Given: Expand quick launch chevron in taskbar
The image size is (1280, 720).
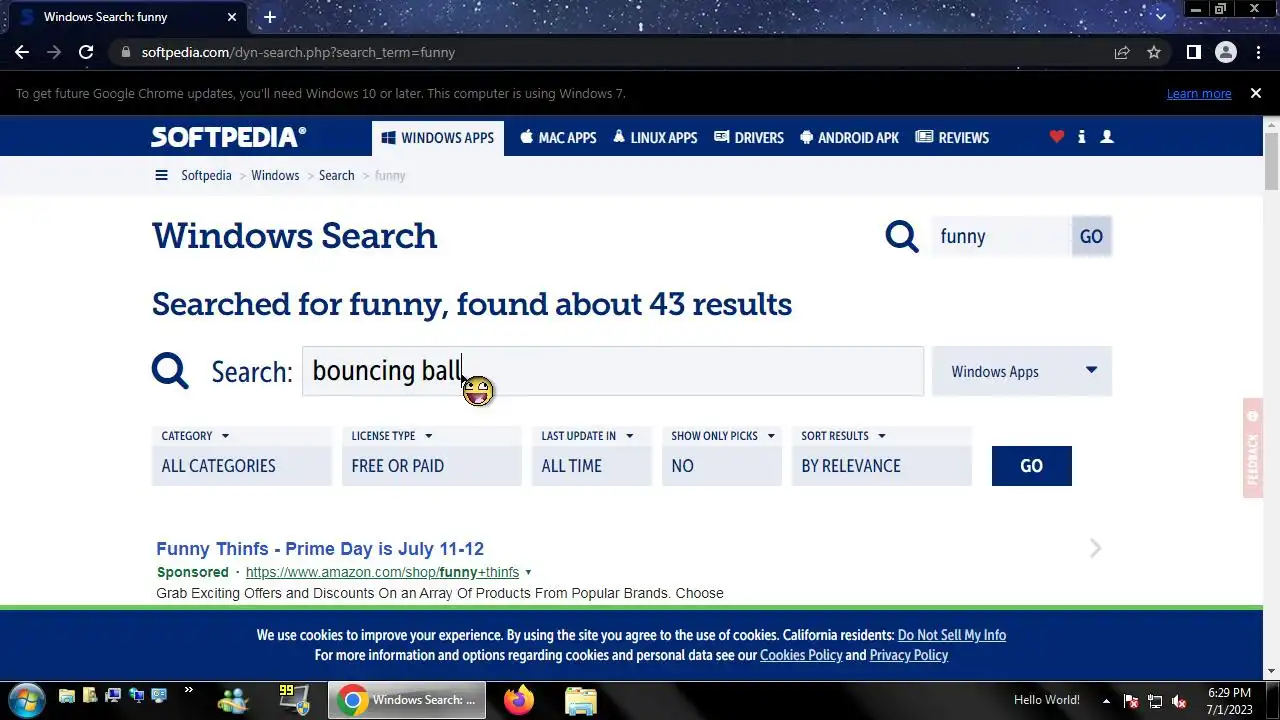Looking at the screenshot, I should tap(188, 691).
